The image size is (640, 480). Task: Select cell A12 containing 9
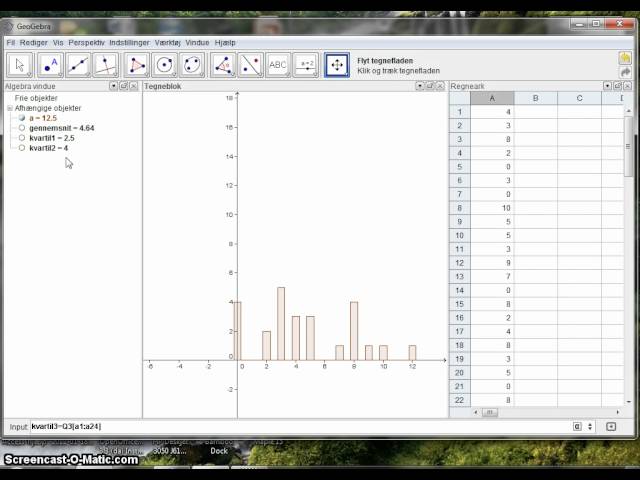(x=492, y=263)
